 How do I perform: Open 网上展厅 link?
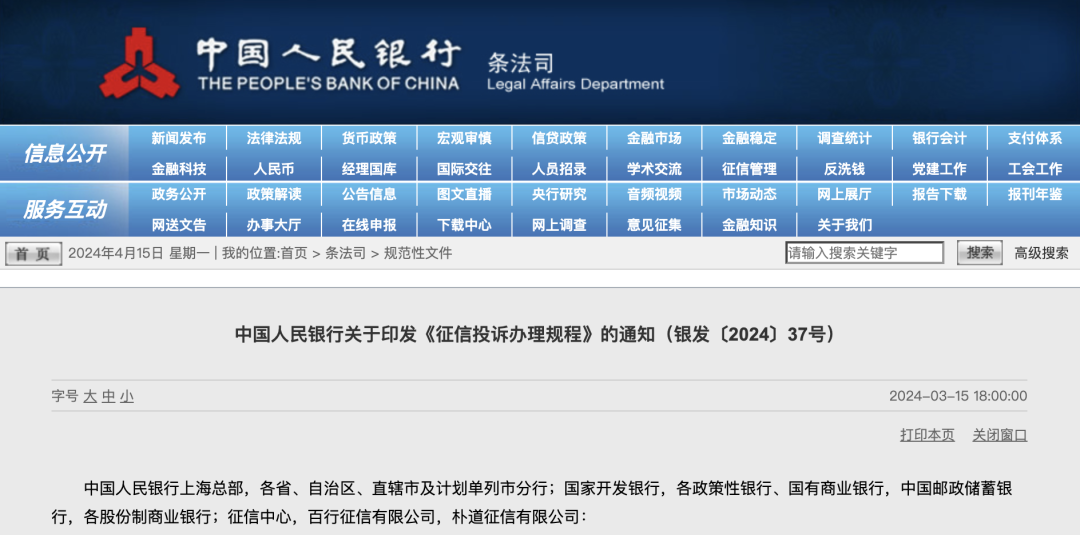844,194
